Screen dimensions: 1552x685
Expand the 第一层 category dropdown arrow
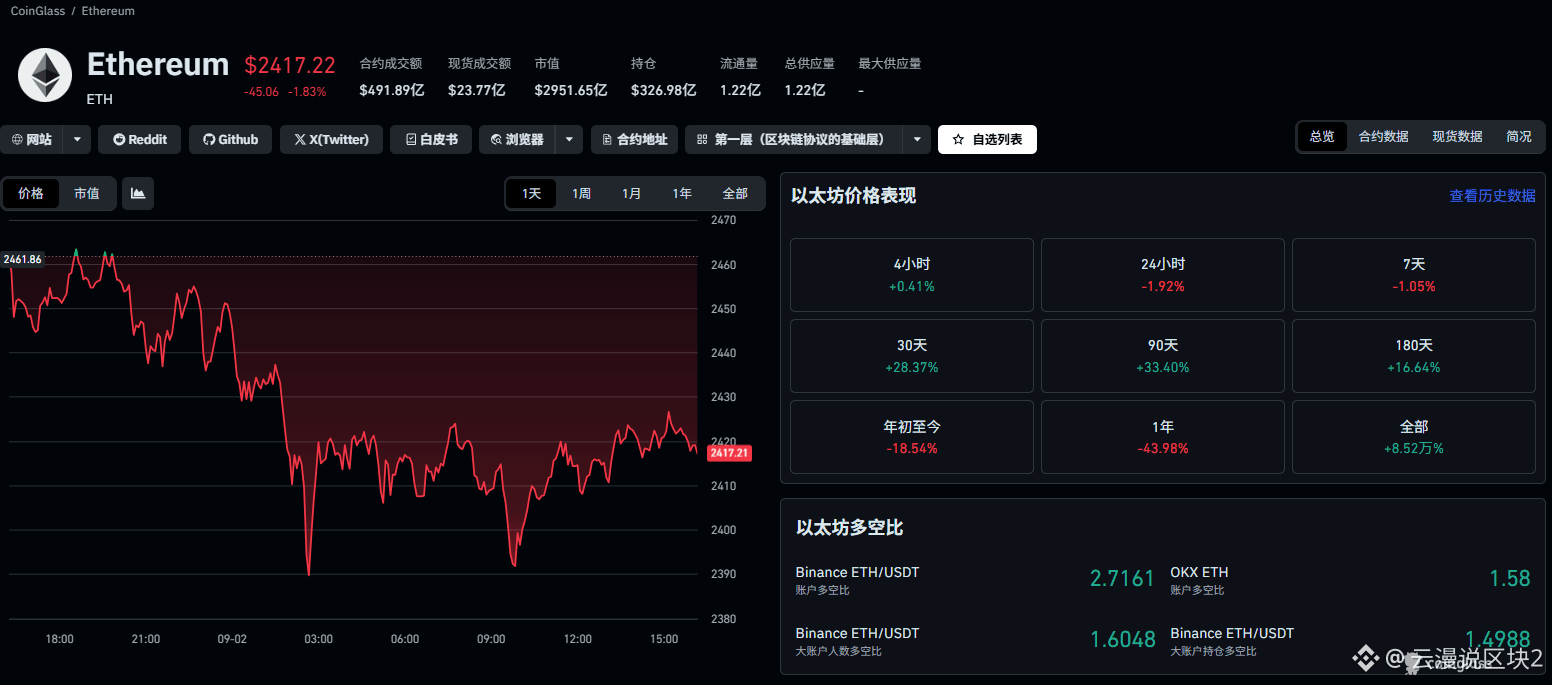tap(917, 139)
